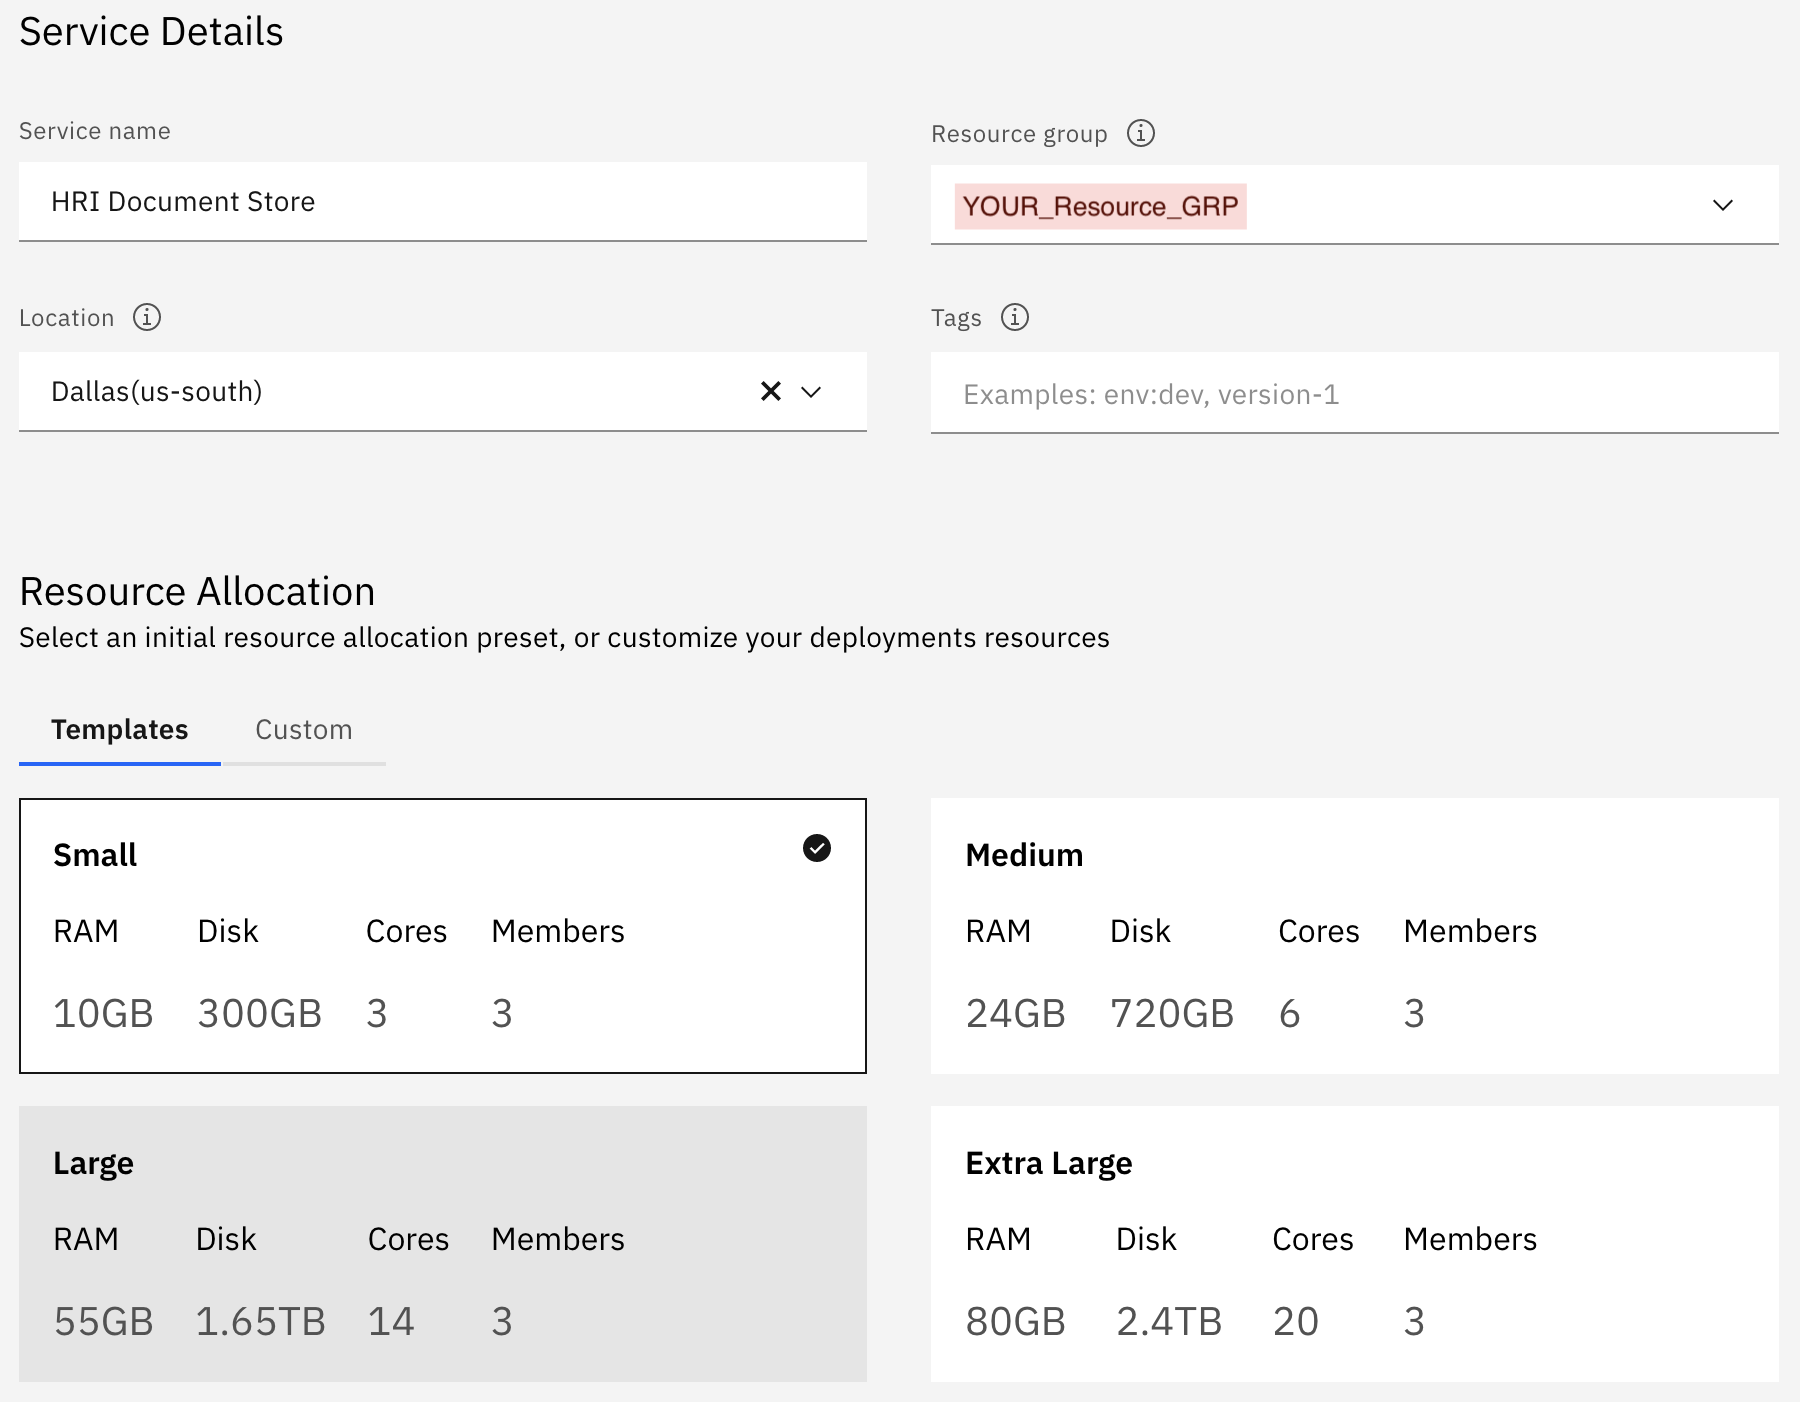The width and height of the screenshot is (1800, 1402).
Task: Click the 14 cores value in Large
Action: pos(391,1322)
